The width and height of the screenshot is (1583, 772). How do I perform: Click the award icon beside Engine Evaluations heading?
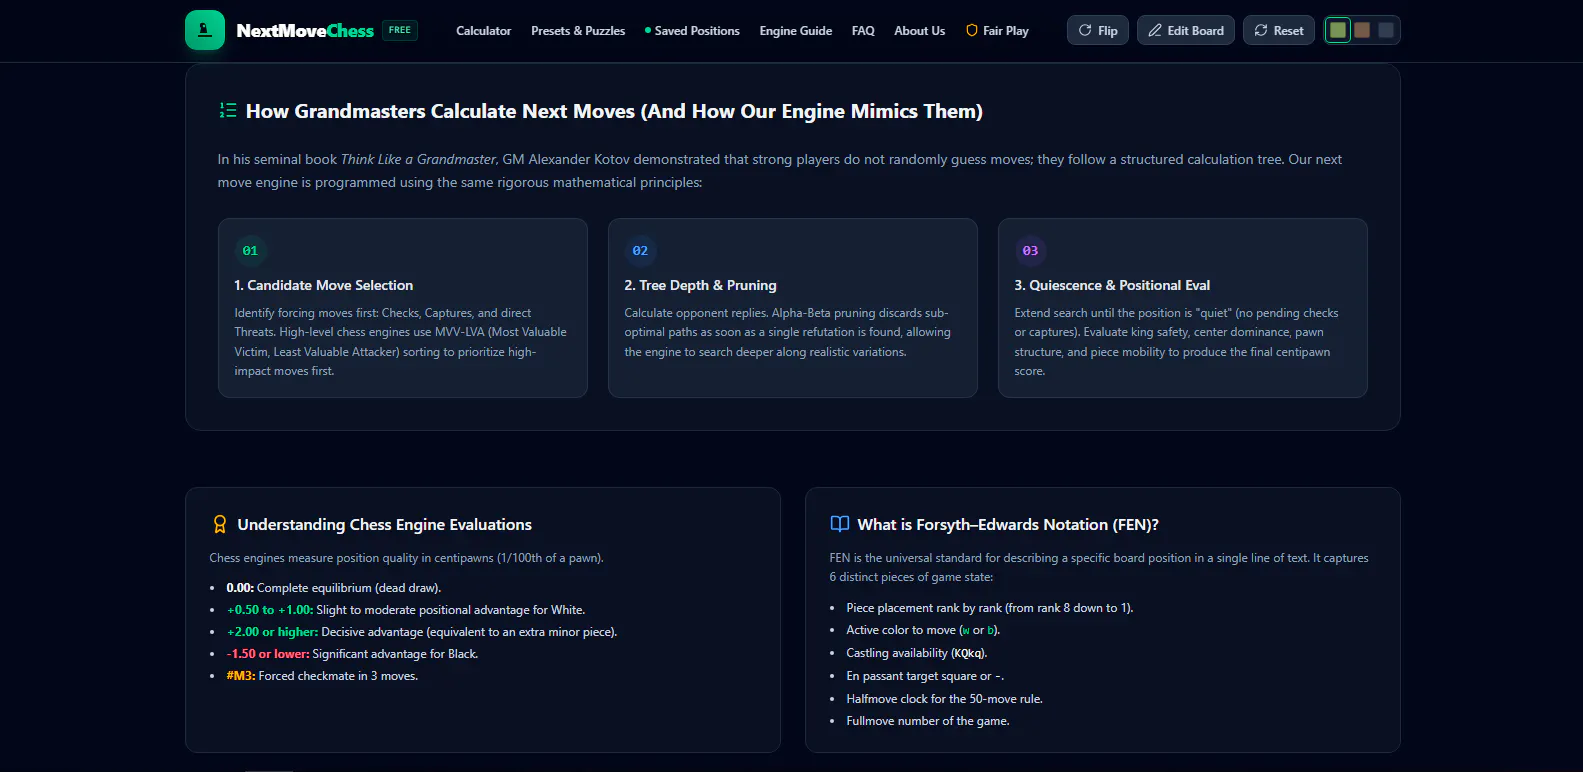(x=220, y=524)
